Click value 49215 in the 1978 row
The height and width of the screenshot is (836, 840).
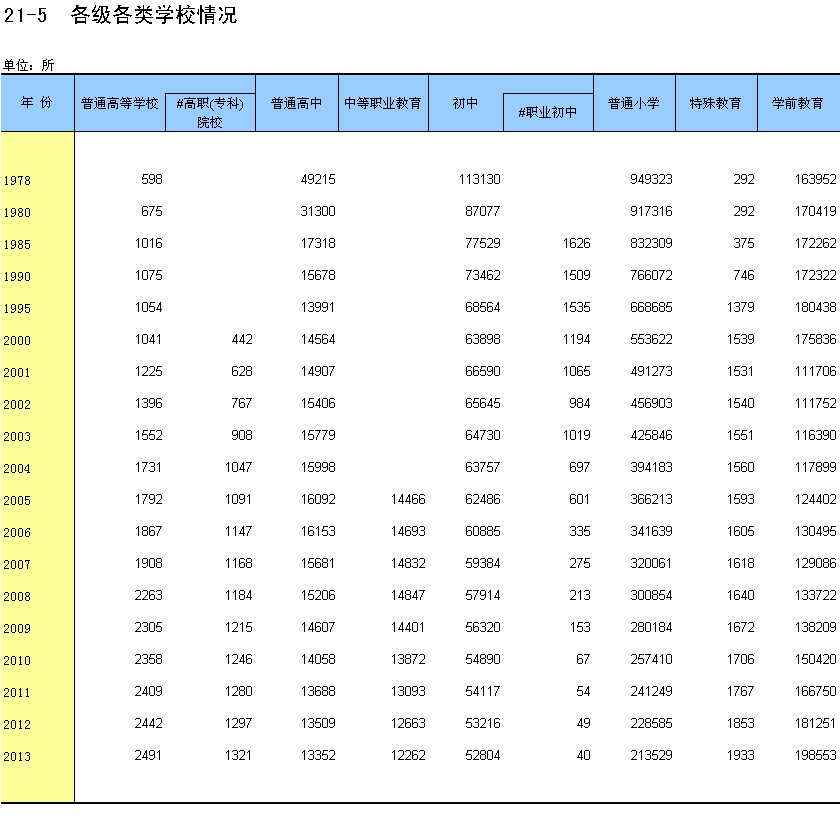click(318, 179)
